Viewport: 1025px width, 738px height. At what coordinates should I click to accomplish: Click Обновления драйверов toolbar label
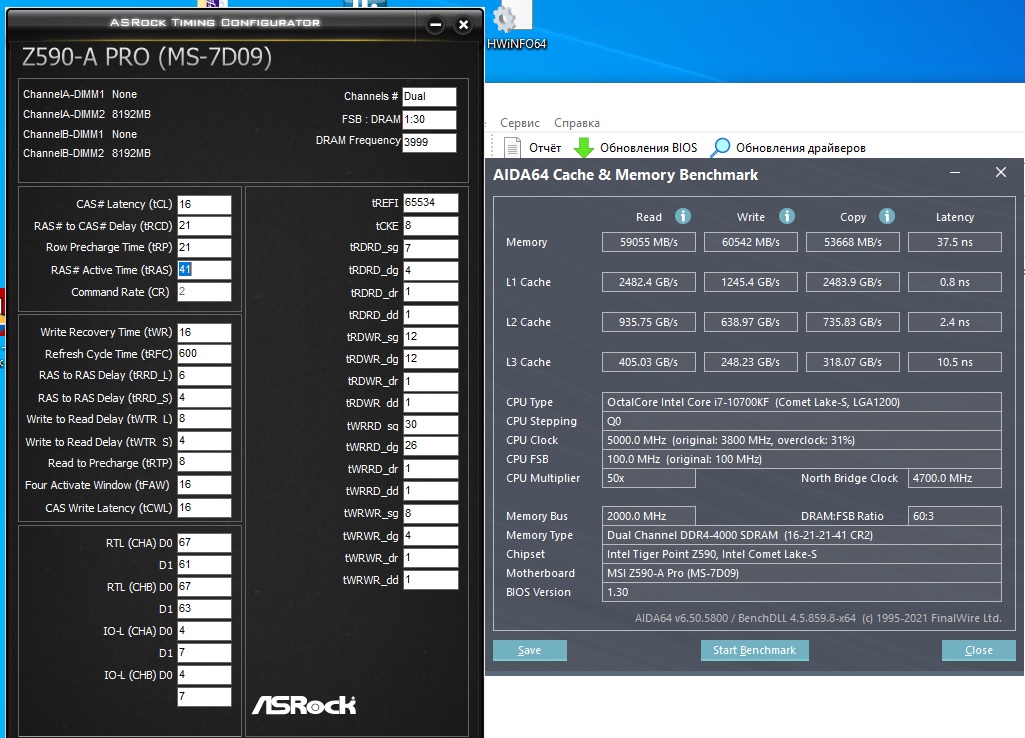tap(801, 148)
